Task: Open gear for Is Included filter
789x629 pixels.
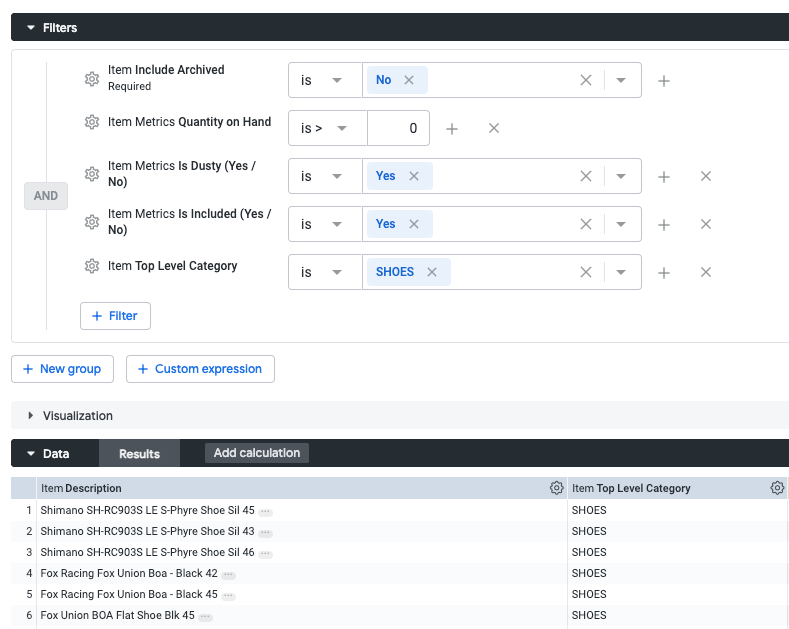Action: pos(92,221)
